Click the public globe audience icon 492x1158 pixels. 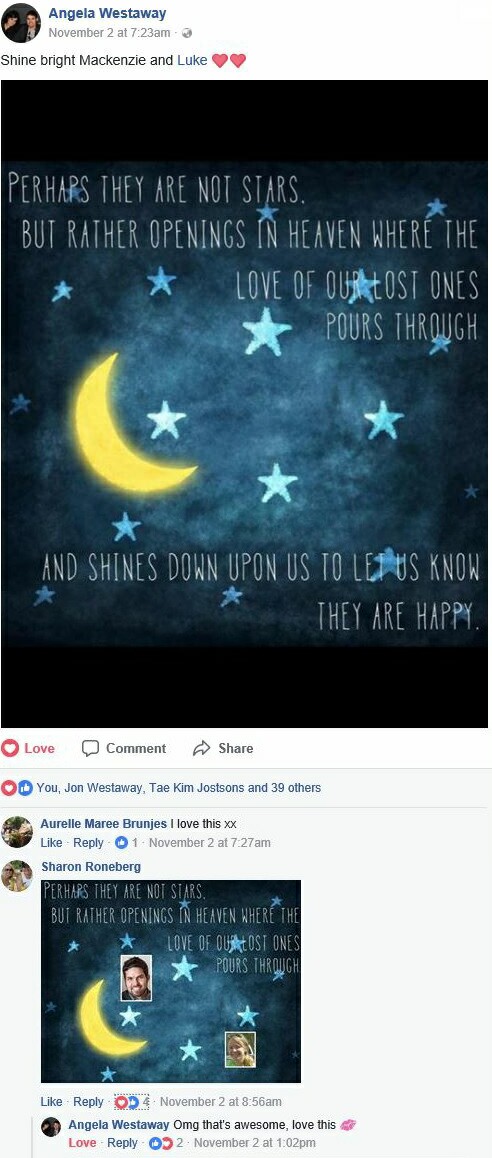coord(187,32)
